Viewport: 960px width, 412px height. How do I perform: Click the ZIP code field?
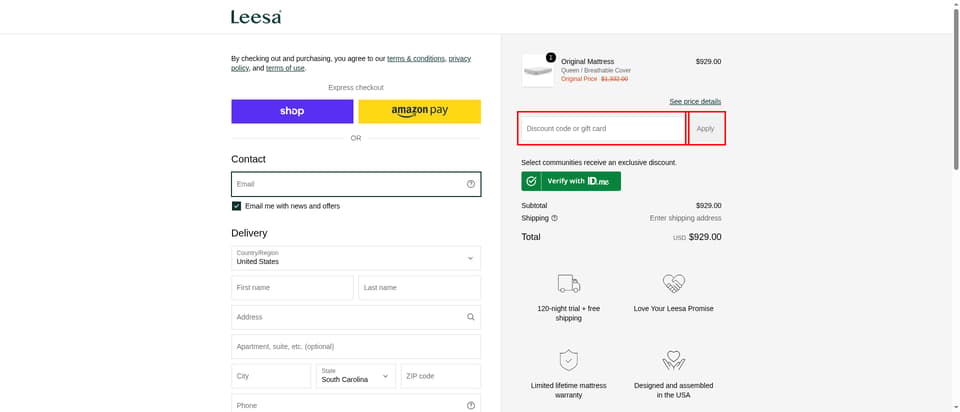pyautogui.click(x=441, y=376)
